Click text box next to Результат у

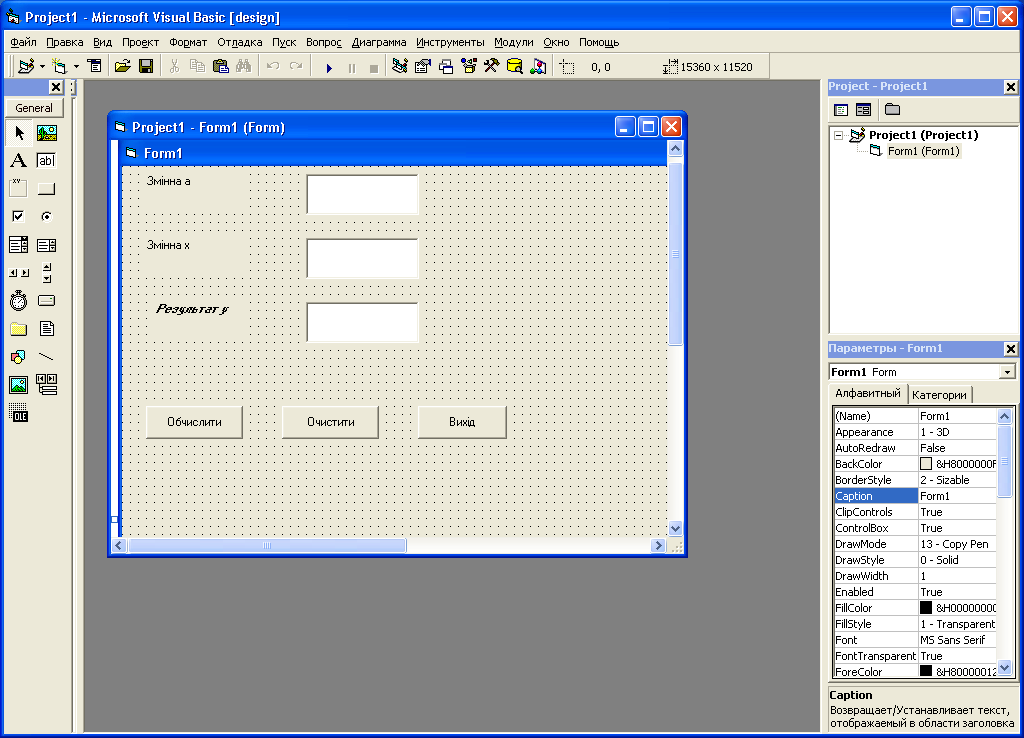pyautogui.click(x=362, y=322)
